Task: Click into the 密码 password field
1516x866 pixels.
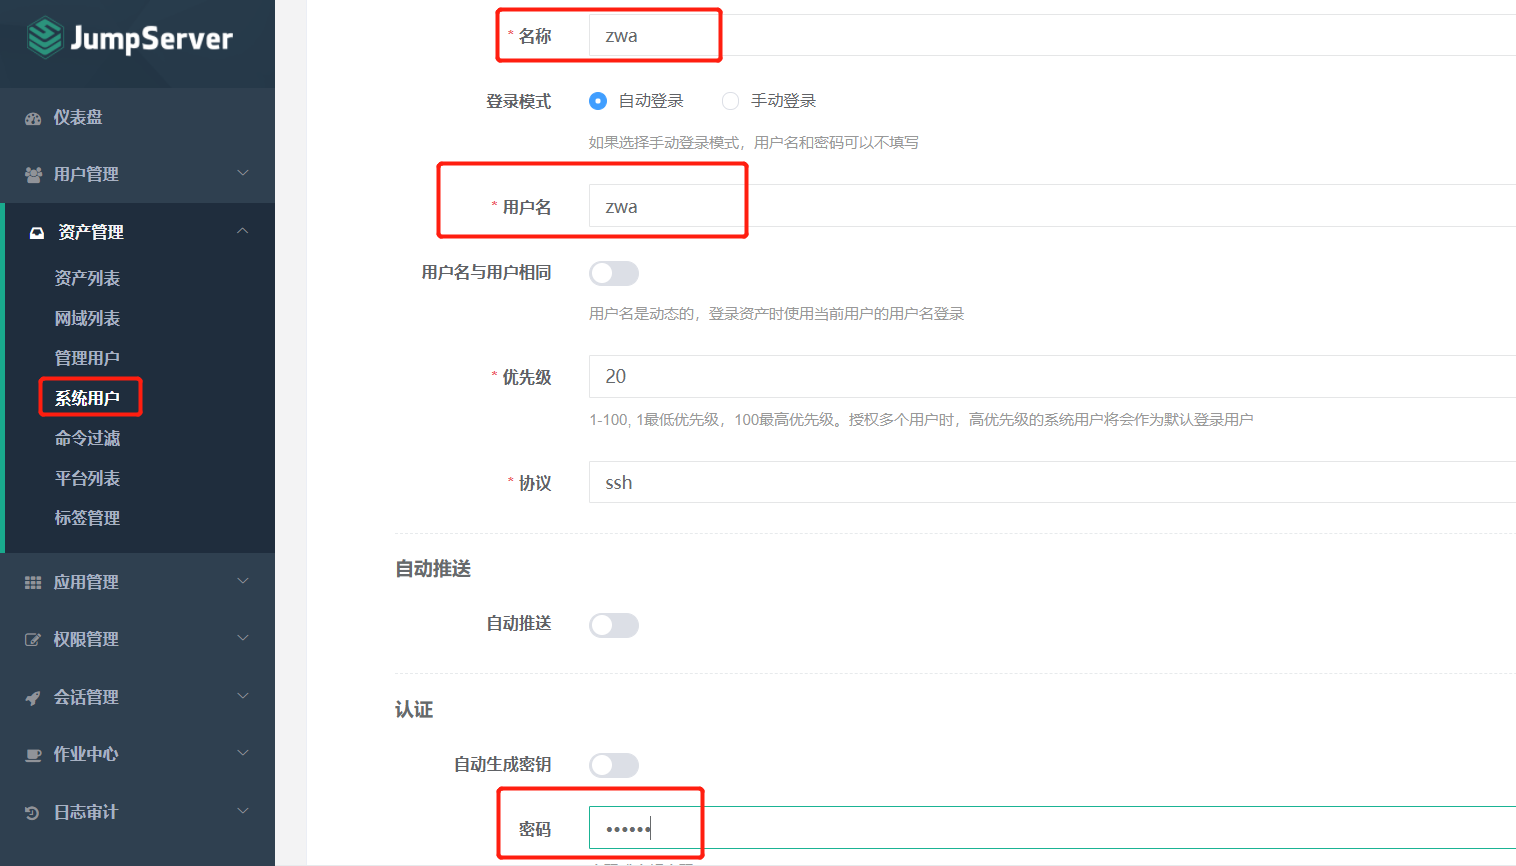Action: click(1052, 828)
